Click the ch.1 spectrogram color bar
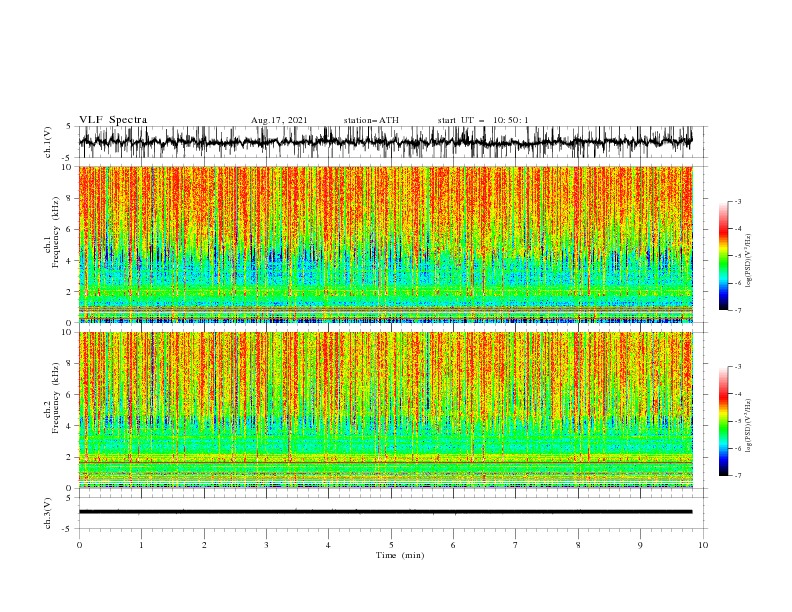 point(723,256)
